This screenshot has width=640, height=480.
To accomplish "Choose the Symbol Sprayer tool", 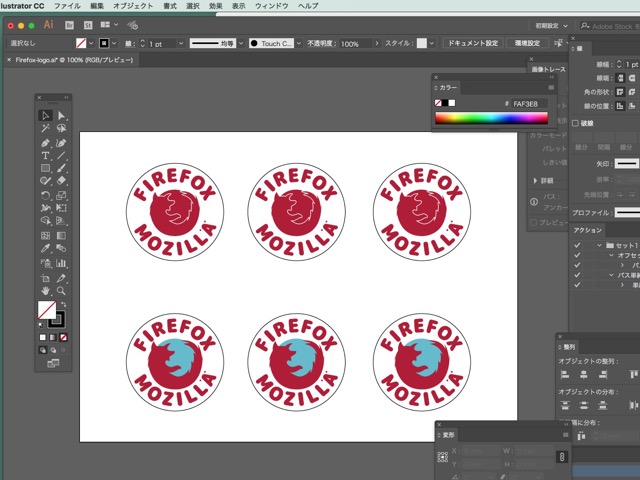I will click(45, 263).
